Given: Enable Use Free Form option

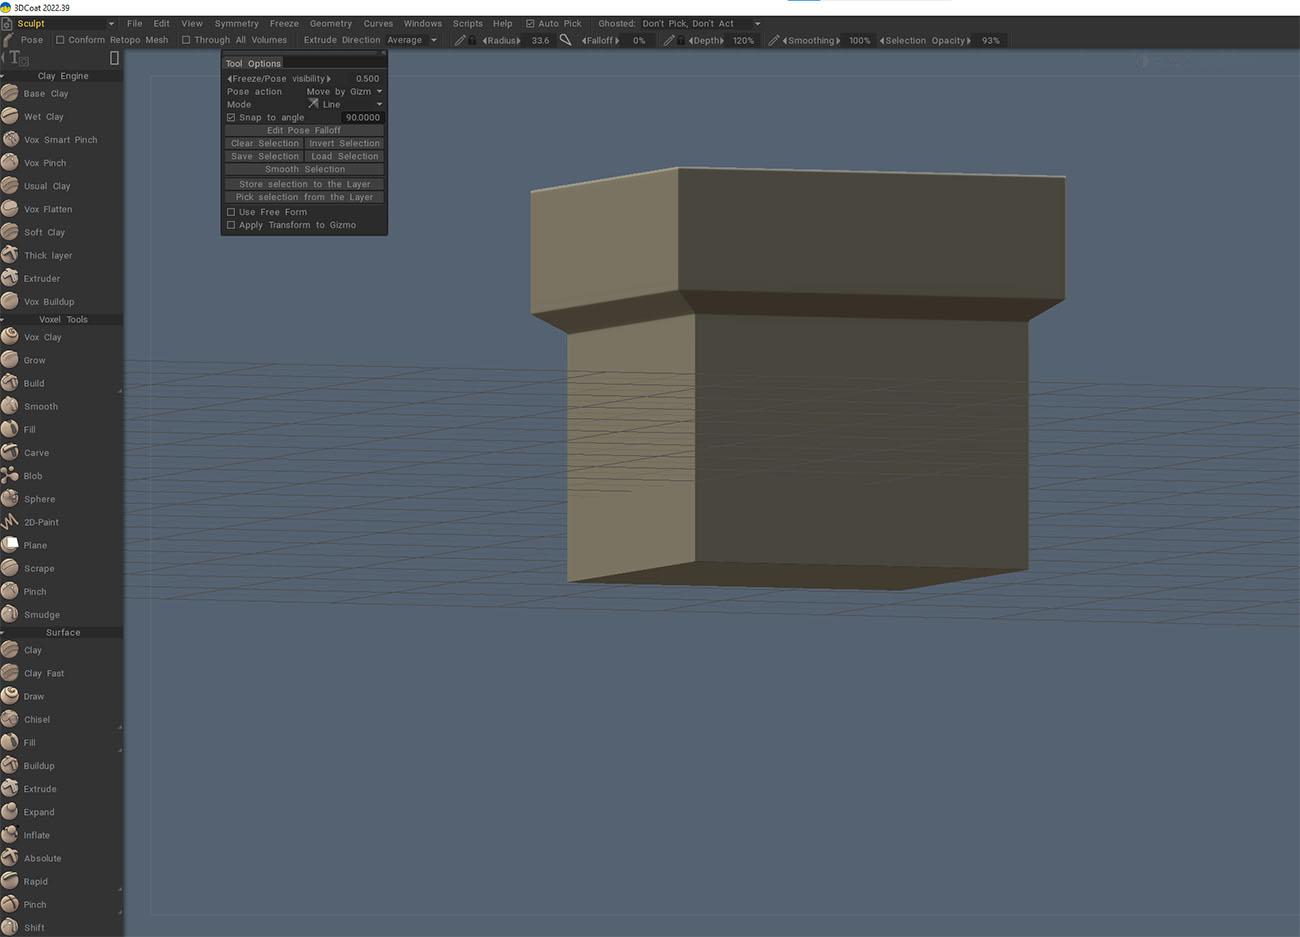Looking at the screenshot, I should pyautogui.click(x=230, y=211).
